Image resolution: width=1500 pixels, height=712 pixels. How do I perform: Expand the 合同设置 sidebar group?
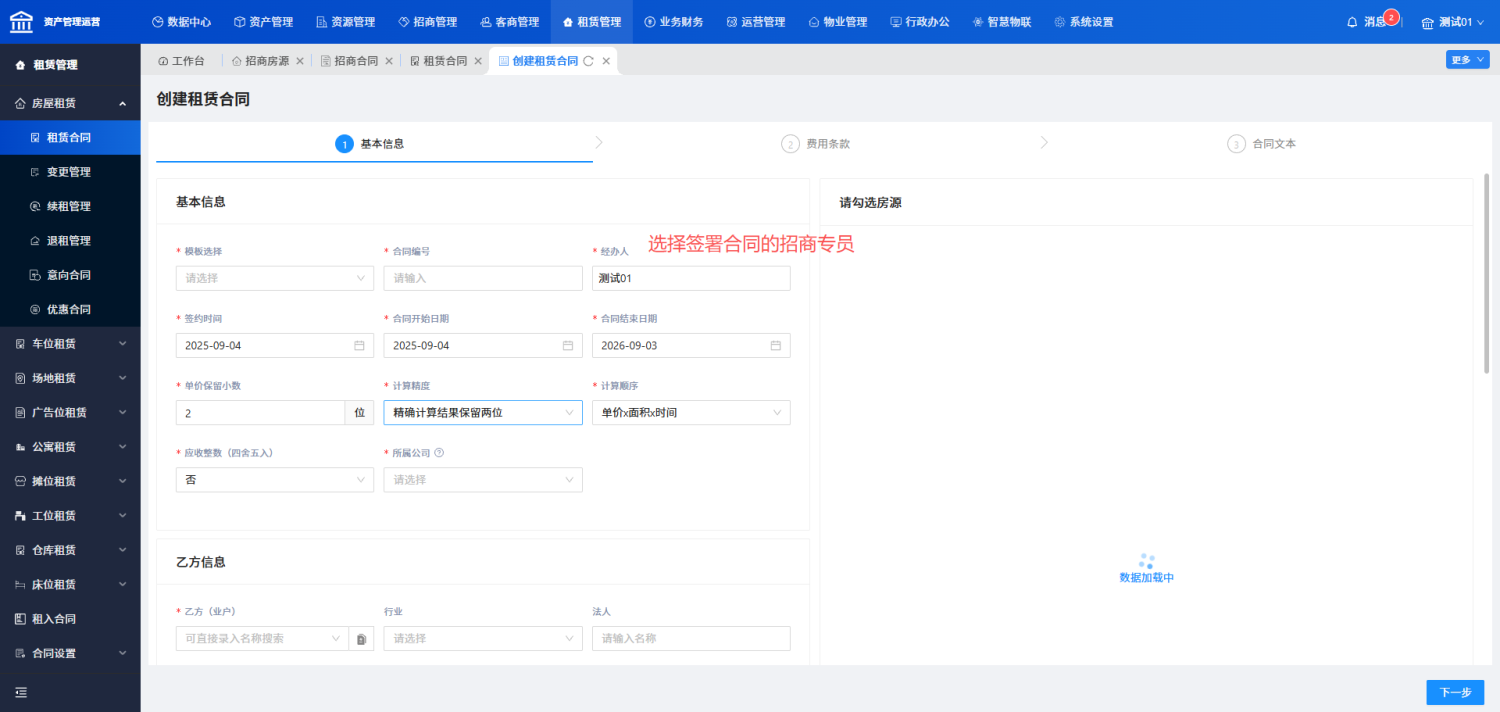tap(70, 653)
